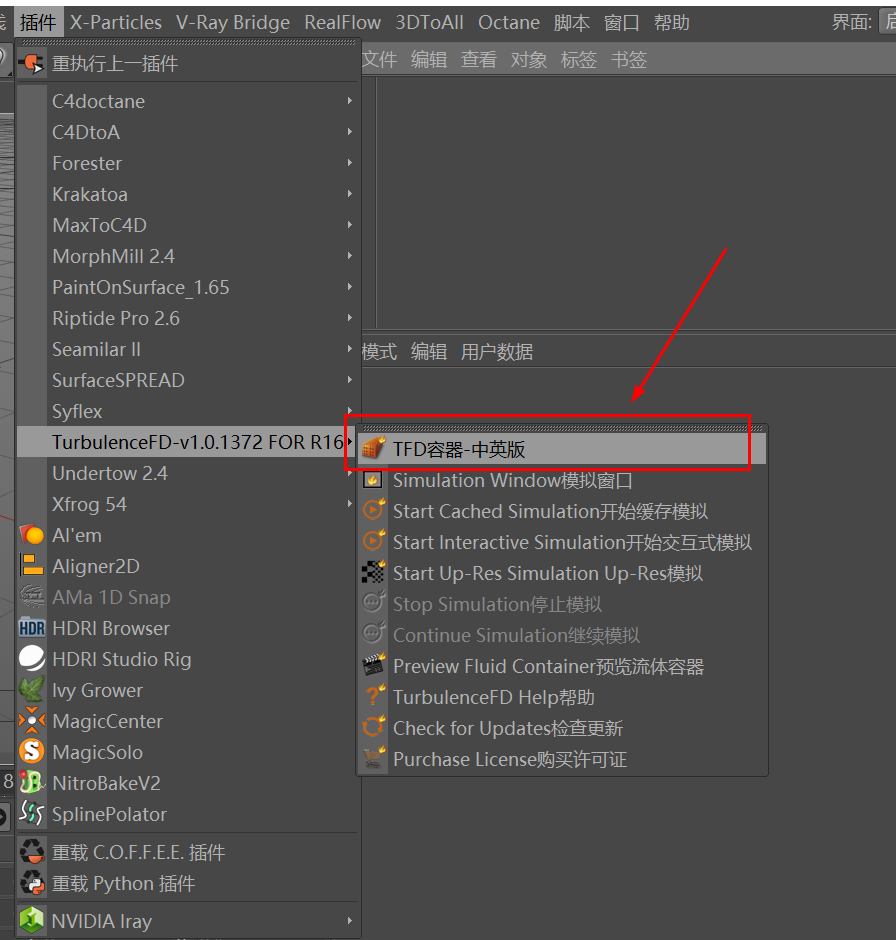Image resolution: width=896 pixels, height=940 pixels.
Task: Click the MagicCenter plugin icon
Action: pyautogui.click(x=32, y=721)
